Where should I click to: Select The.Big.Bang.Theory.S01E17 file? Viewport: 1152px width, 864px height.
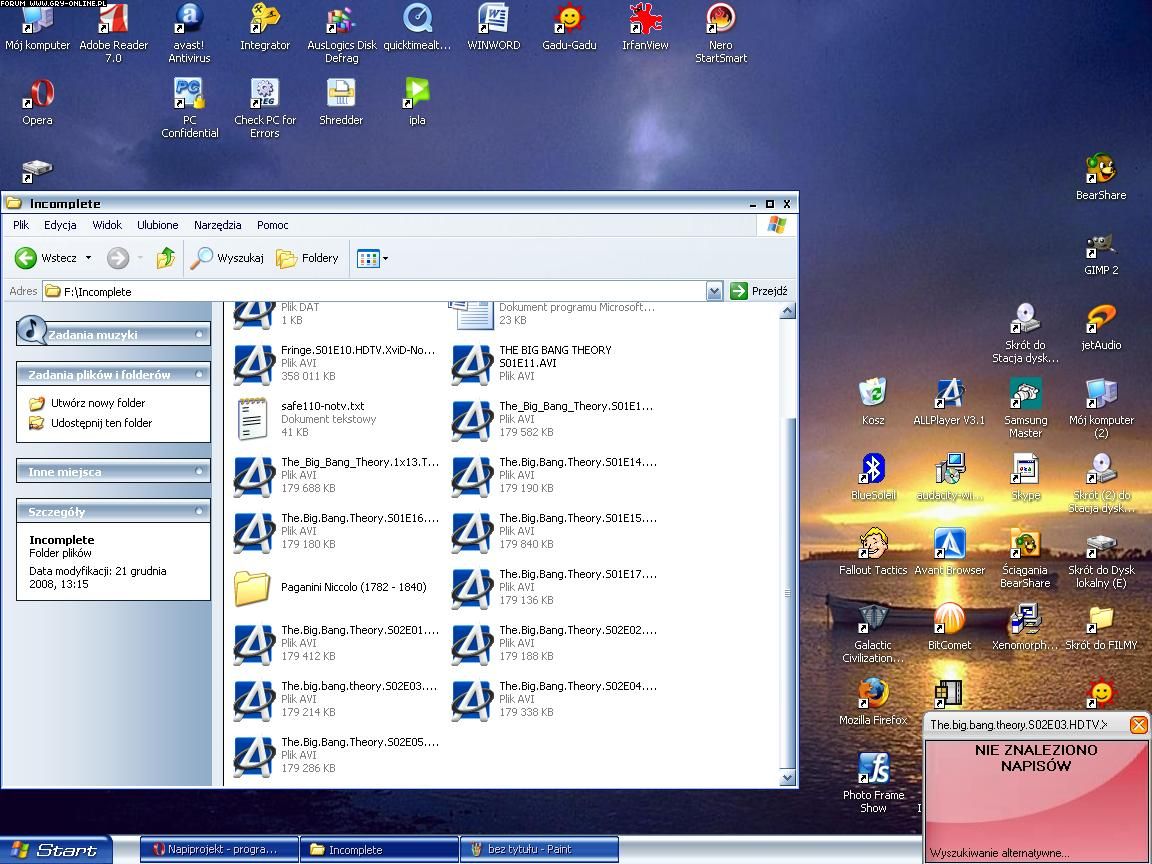(555, 587)
